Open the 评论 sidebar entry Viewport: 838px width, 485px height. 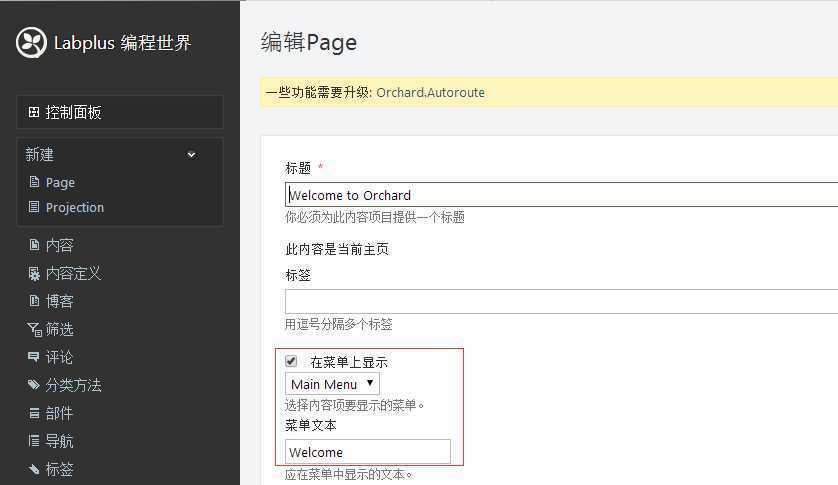(x=59, y=357)
